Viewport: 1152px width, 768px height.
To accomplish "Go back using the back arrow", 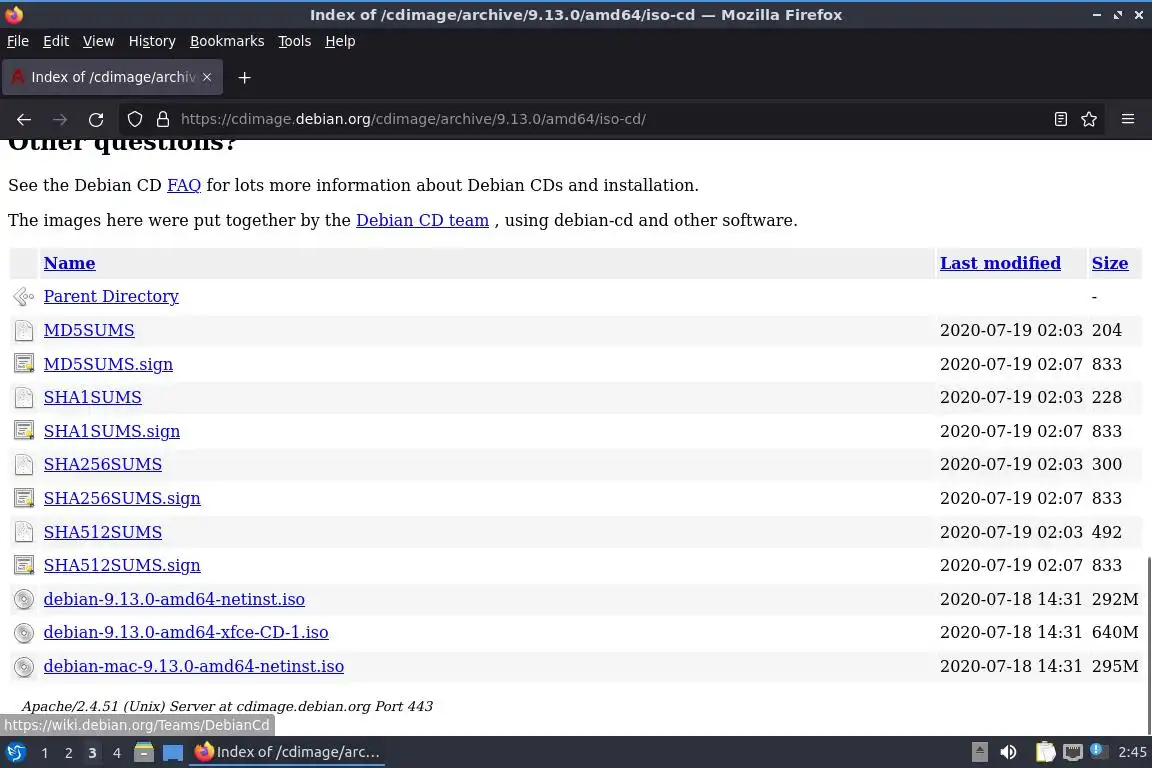I will pyautogui.click(x=24, y=119).
